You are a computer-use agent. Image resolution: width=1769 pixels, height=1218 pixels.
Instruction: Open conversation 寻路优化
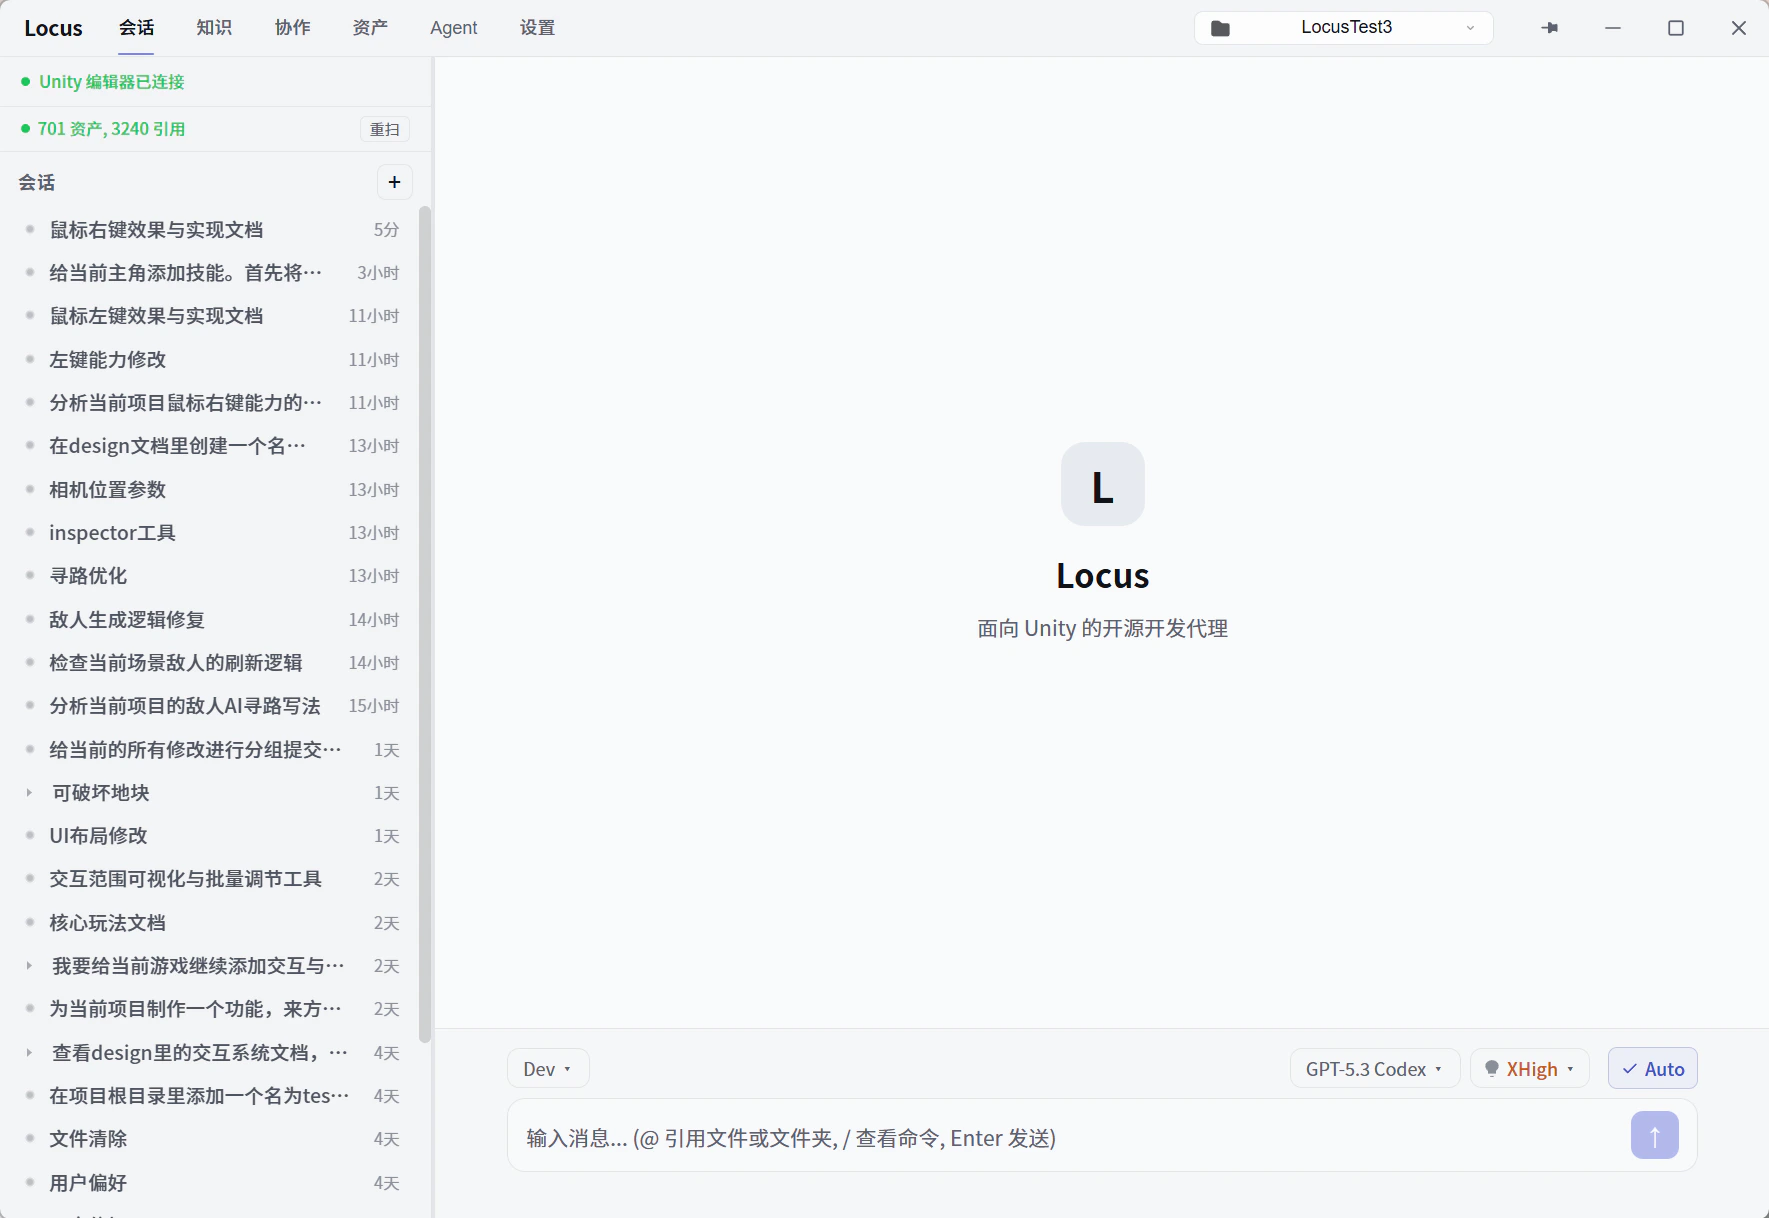[212, 576]
